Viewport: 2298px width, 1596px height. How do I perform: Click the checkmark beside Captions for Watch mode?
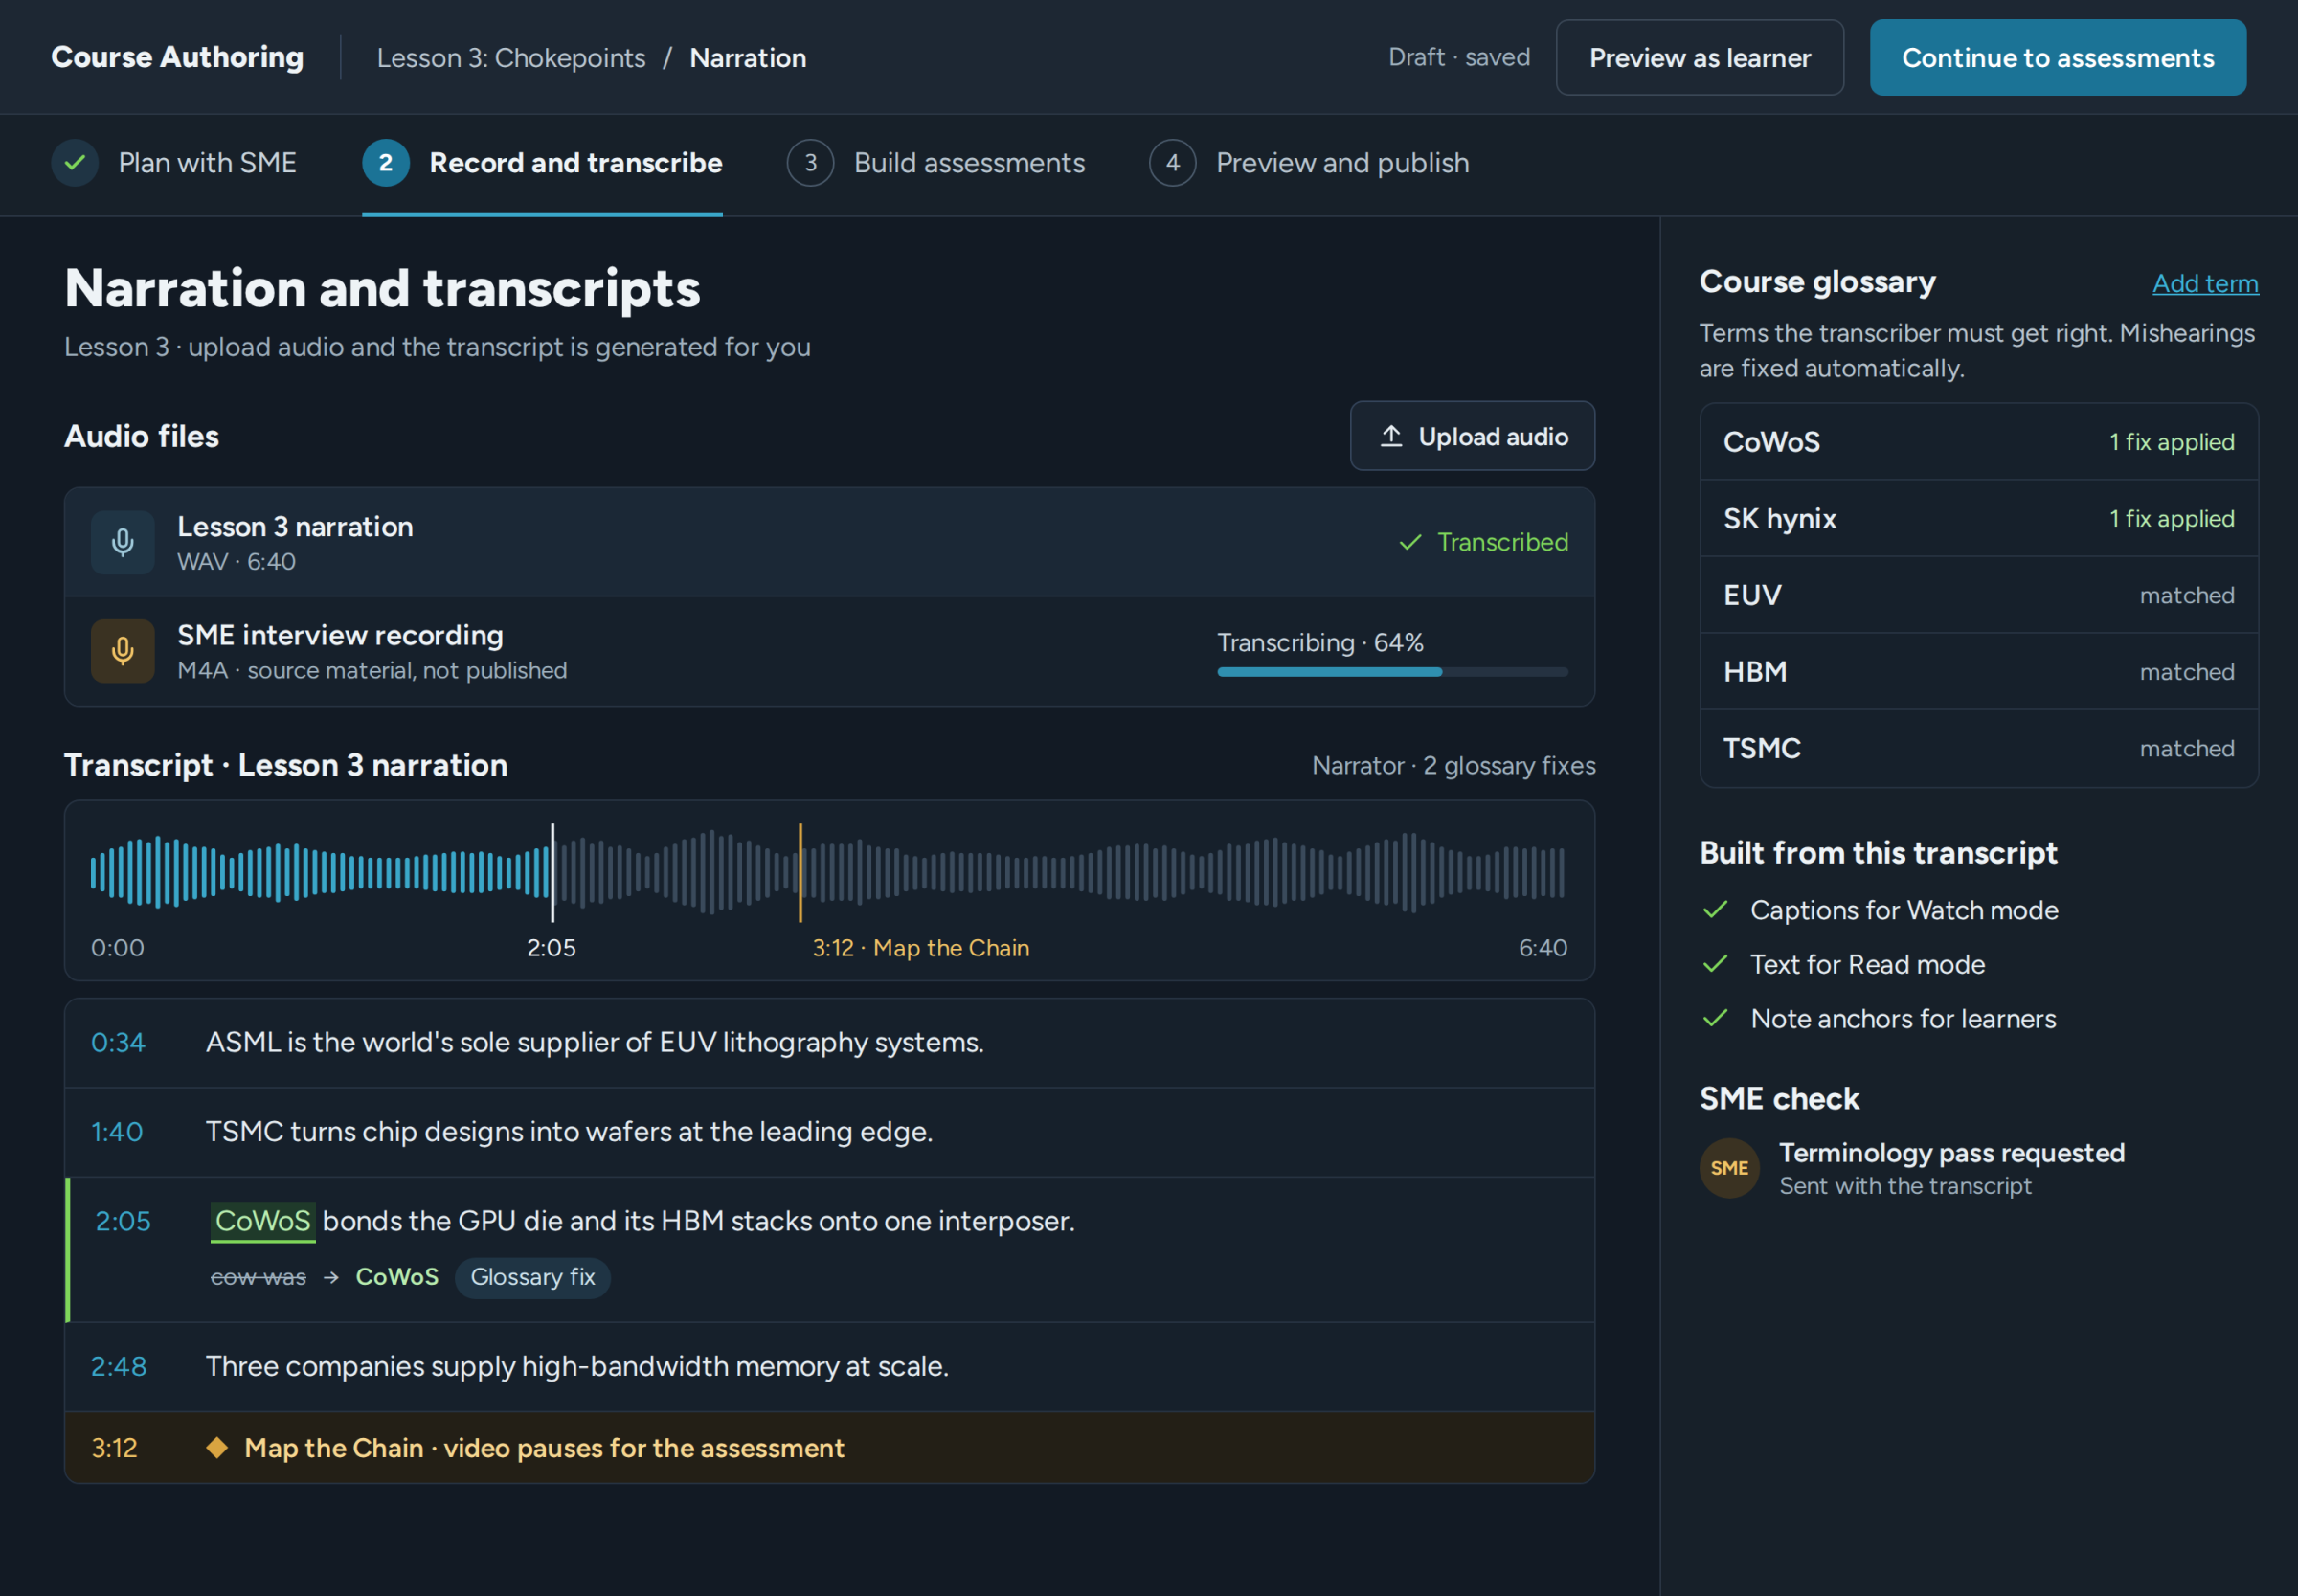(1716, 910)
